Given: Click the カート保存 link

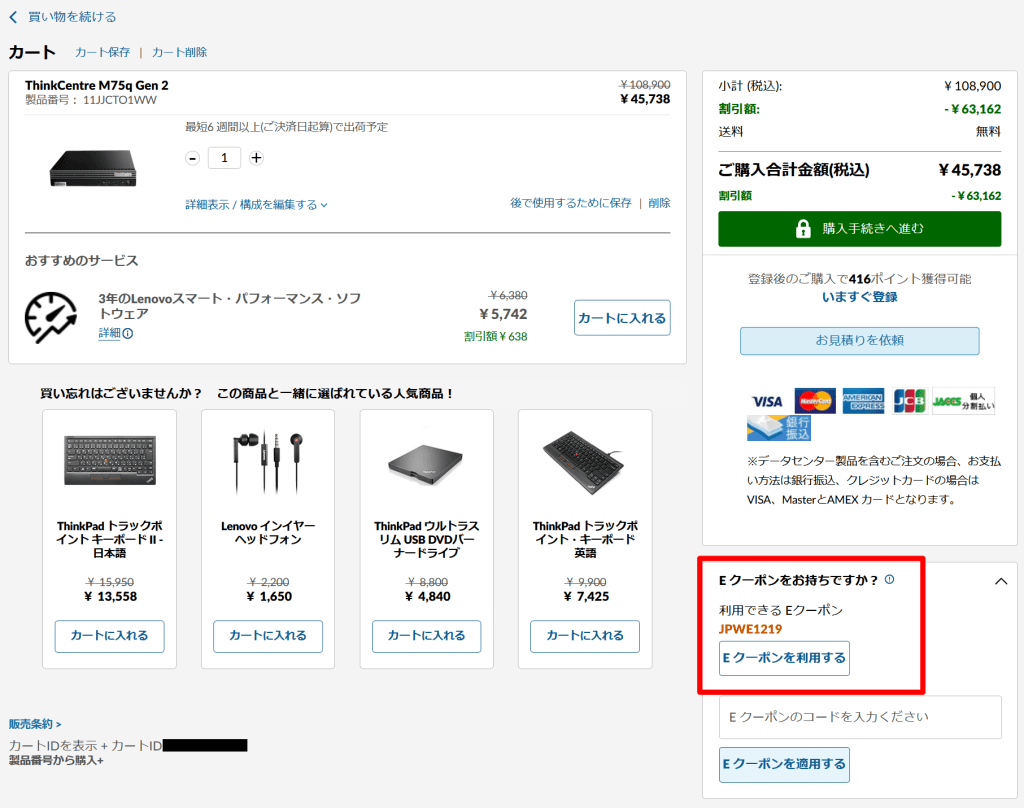Looking at the screenshot, I should click(102, 52).
